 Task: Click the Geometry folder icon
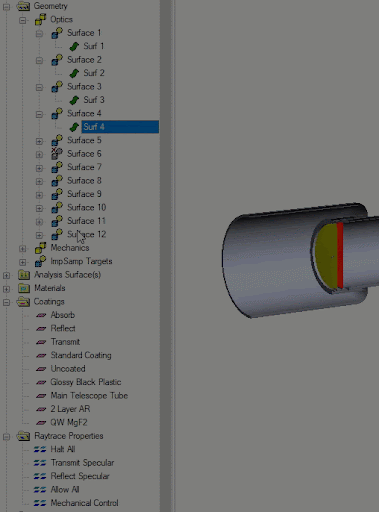coord(23,6)
